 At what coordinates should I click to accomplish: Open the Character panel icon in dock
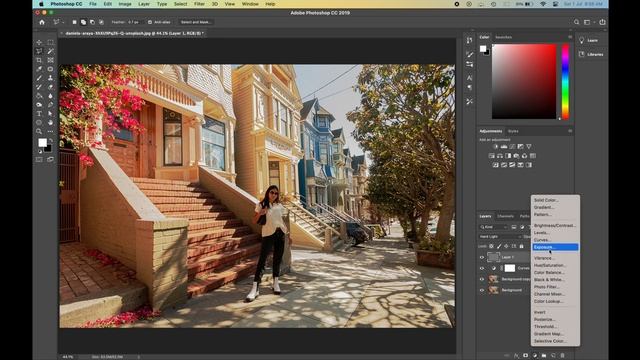(x=469, y=78)
